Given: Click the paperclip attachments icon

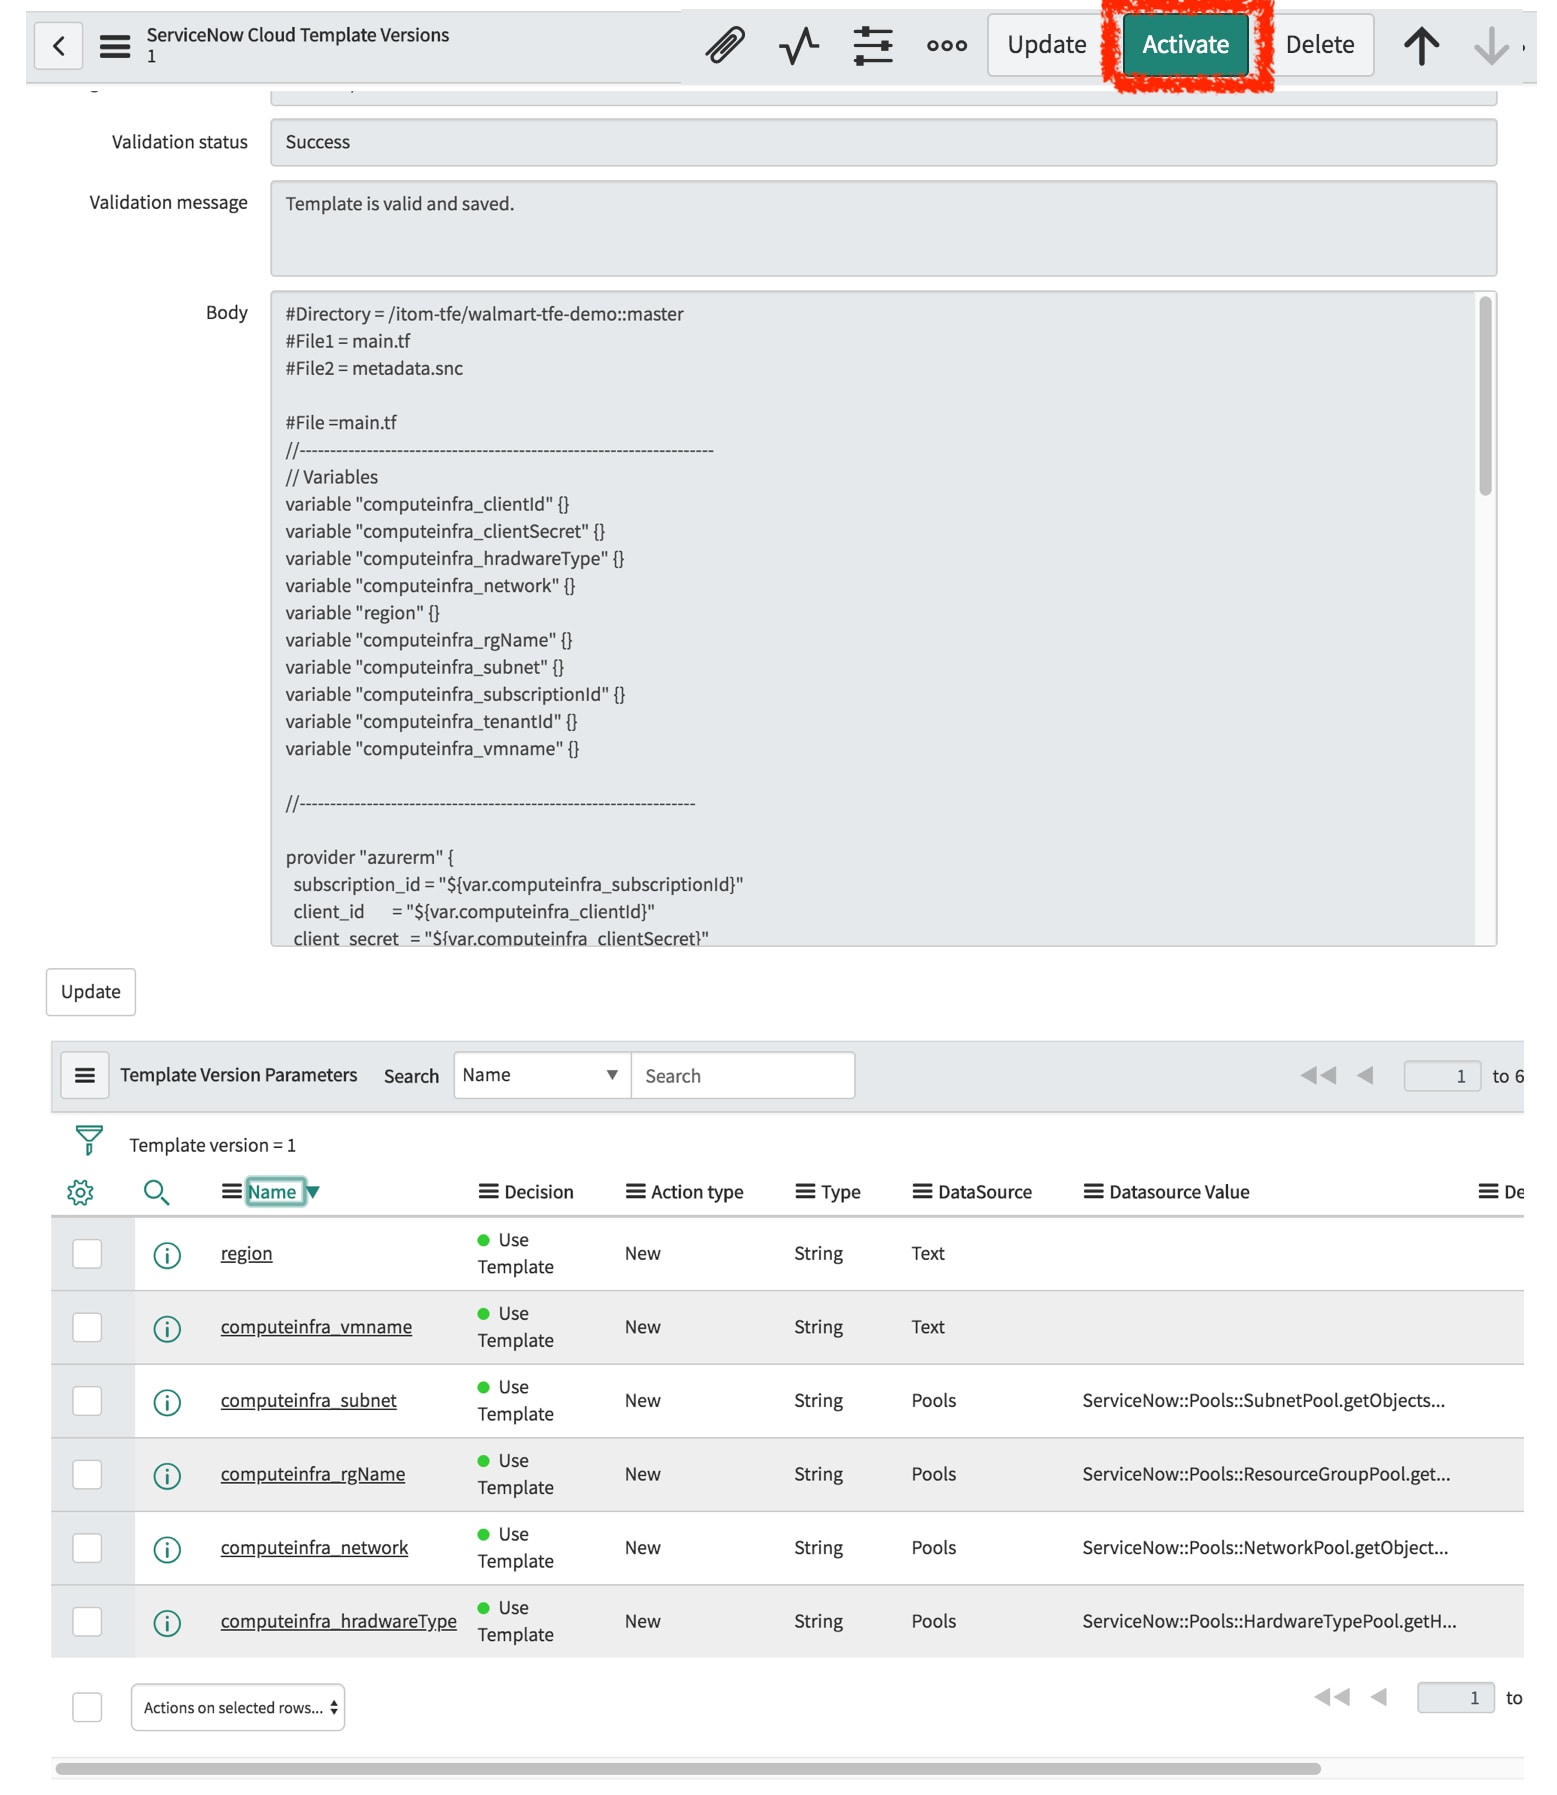Looking at the screenshot, I should point(725,45).
